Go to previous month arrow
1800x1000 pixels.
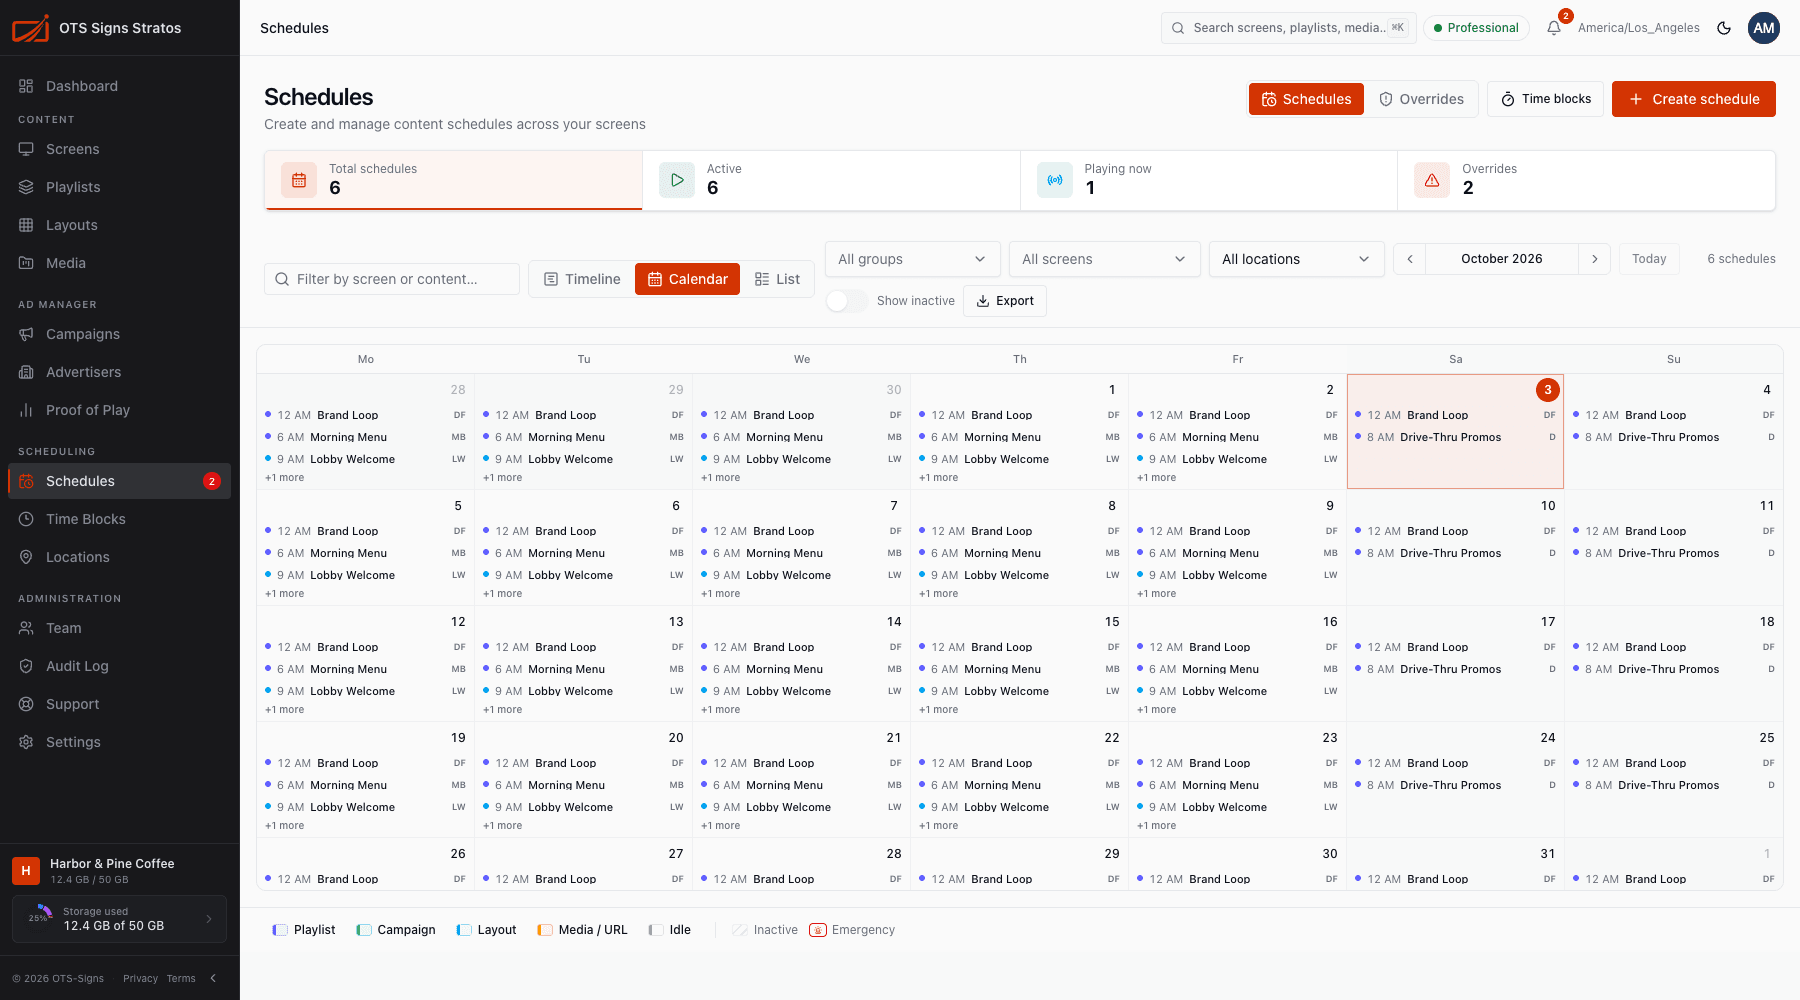coord(1410,259)
